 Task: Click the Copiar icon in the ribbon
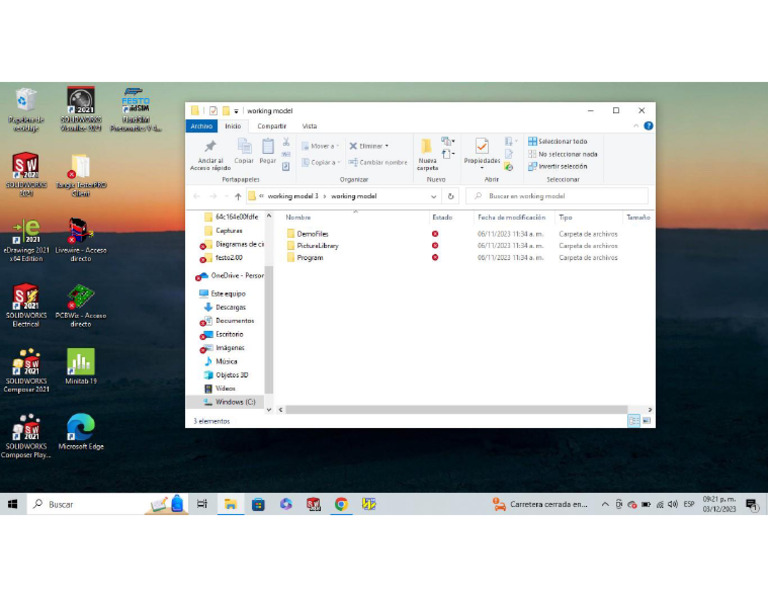[x=244, y=148]
